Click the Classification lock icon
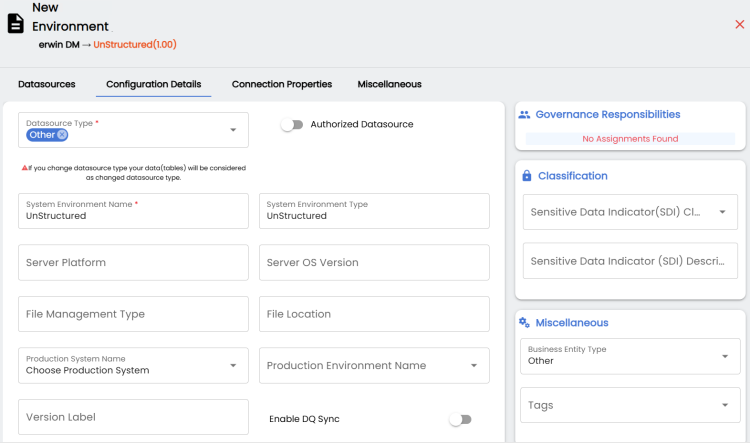This screenshot has width=750, height=443. [x=527, y=176]
